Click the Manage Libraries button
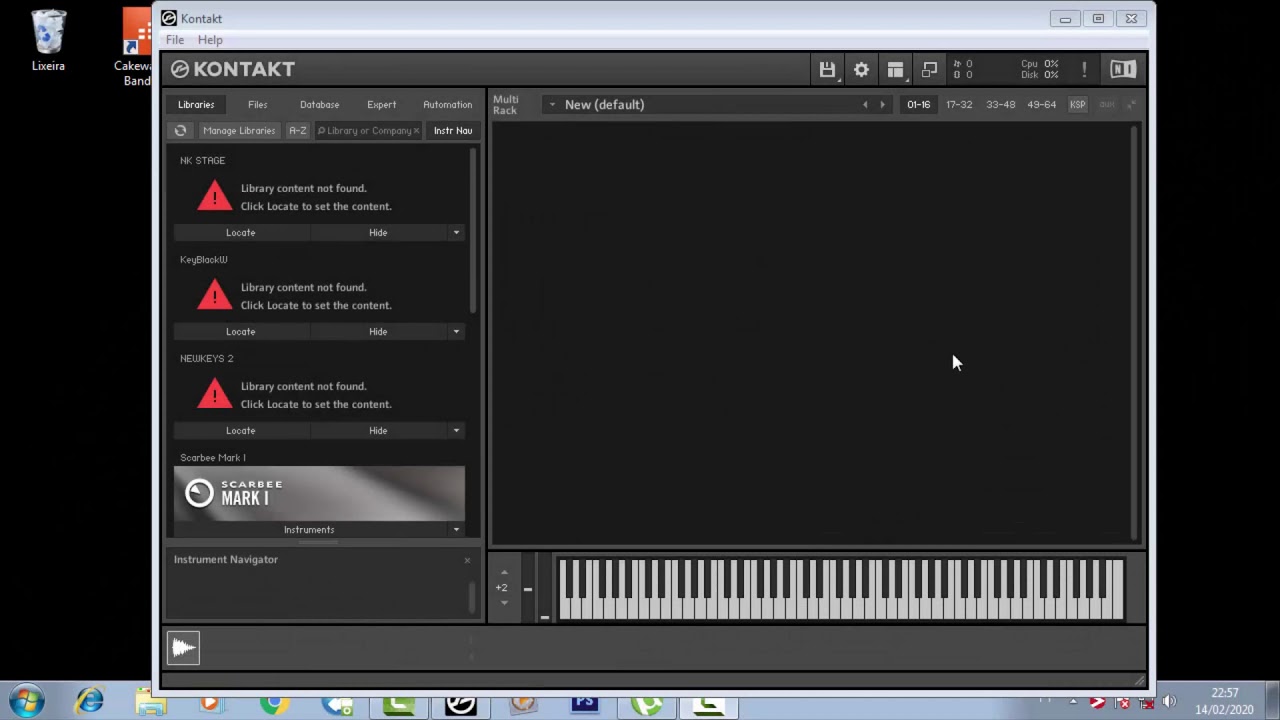1280x720 pixels. click(x=239, y=130)
